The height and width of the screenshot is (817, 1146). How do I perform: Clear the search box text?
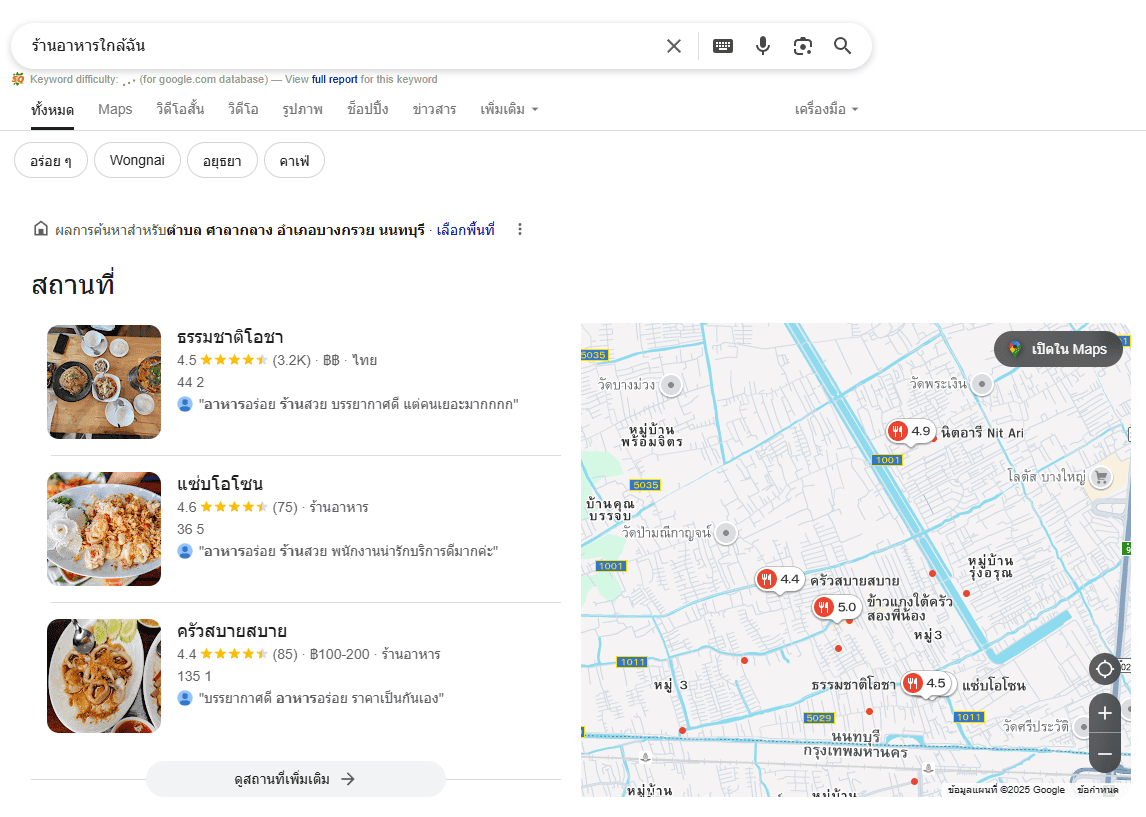tap(674, 46)
